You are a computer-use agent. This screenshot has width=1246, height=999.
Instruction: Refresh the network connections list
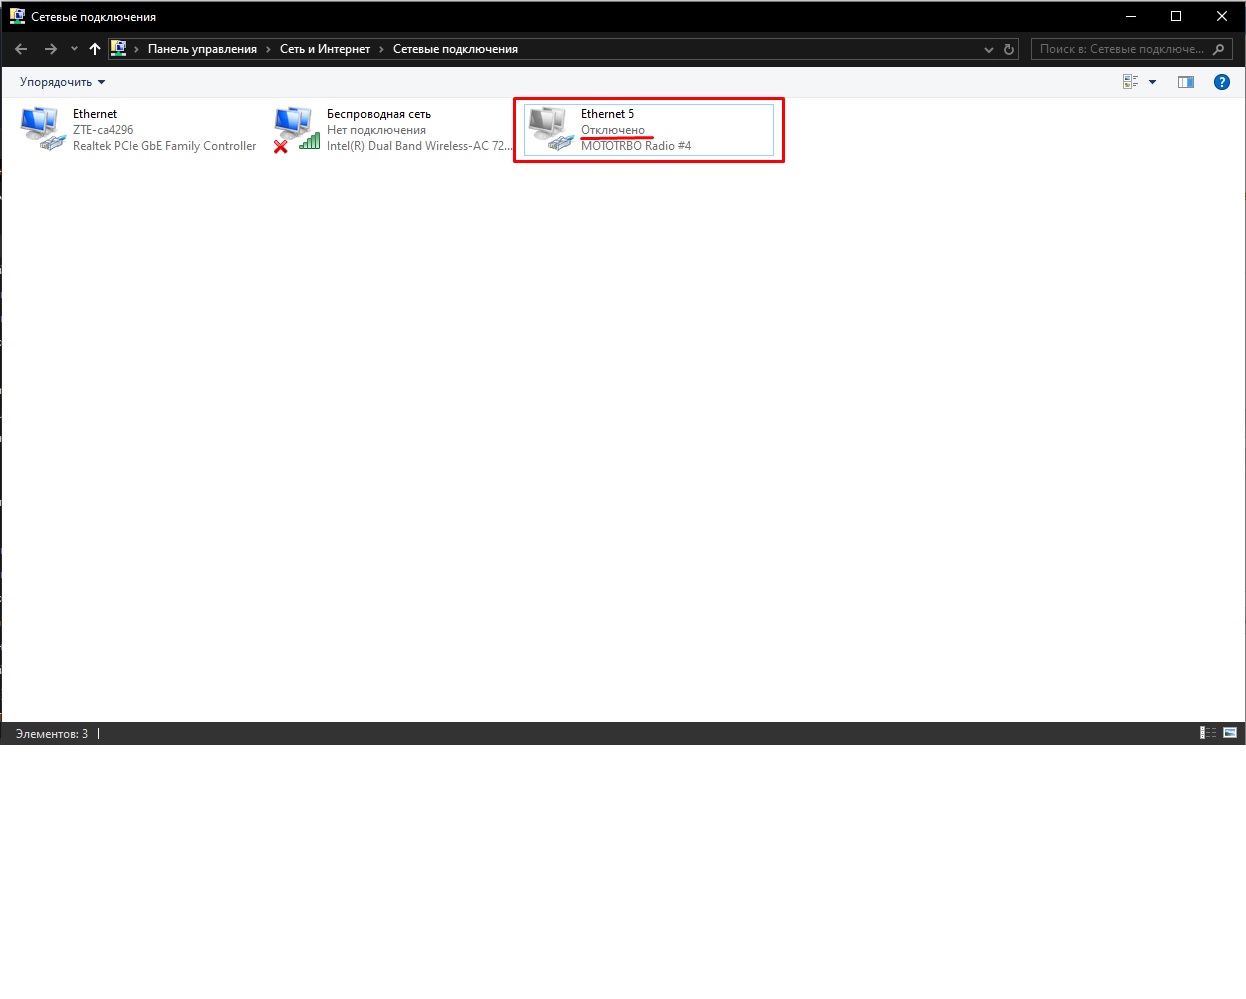[x=1009, y=49]
